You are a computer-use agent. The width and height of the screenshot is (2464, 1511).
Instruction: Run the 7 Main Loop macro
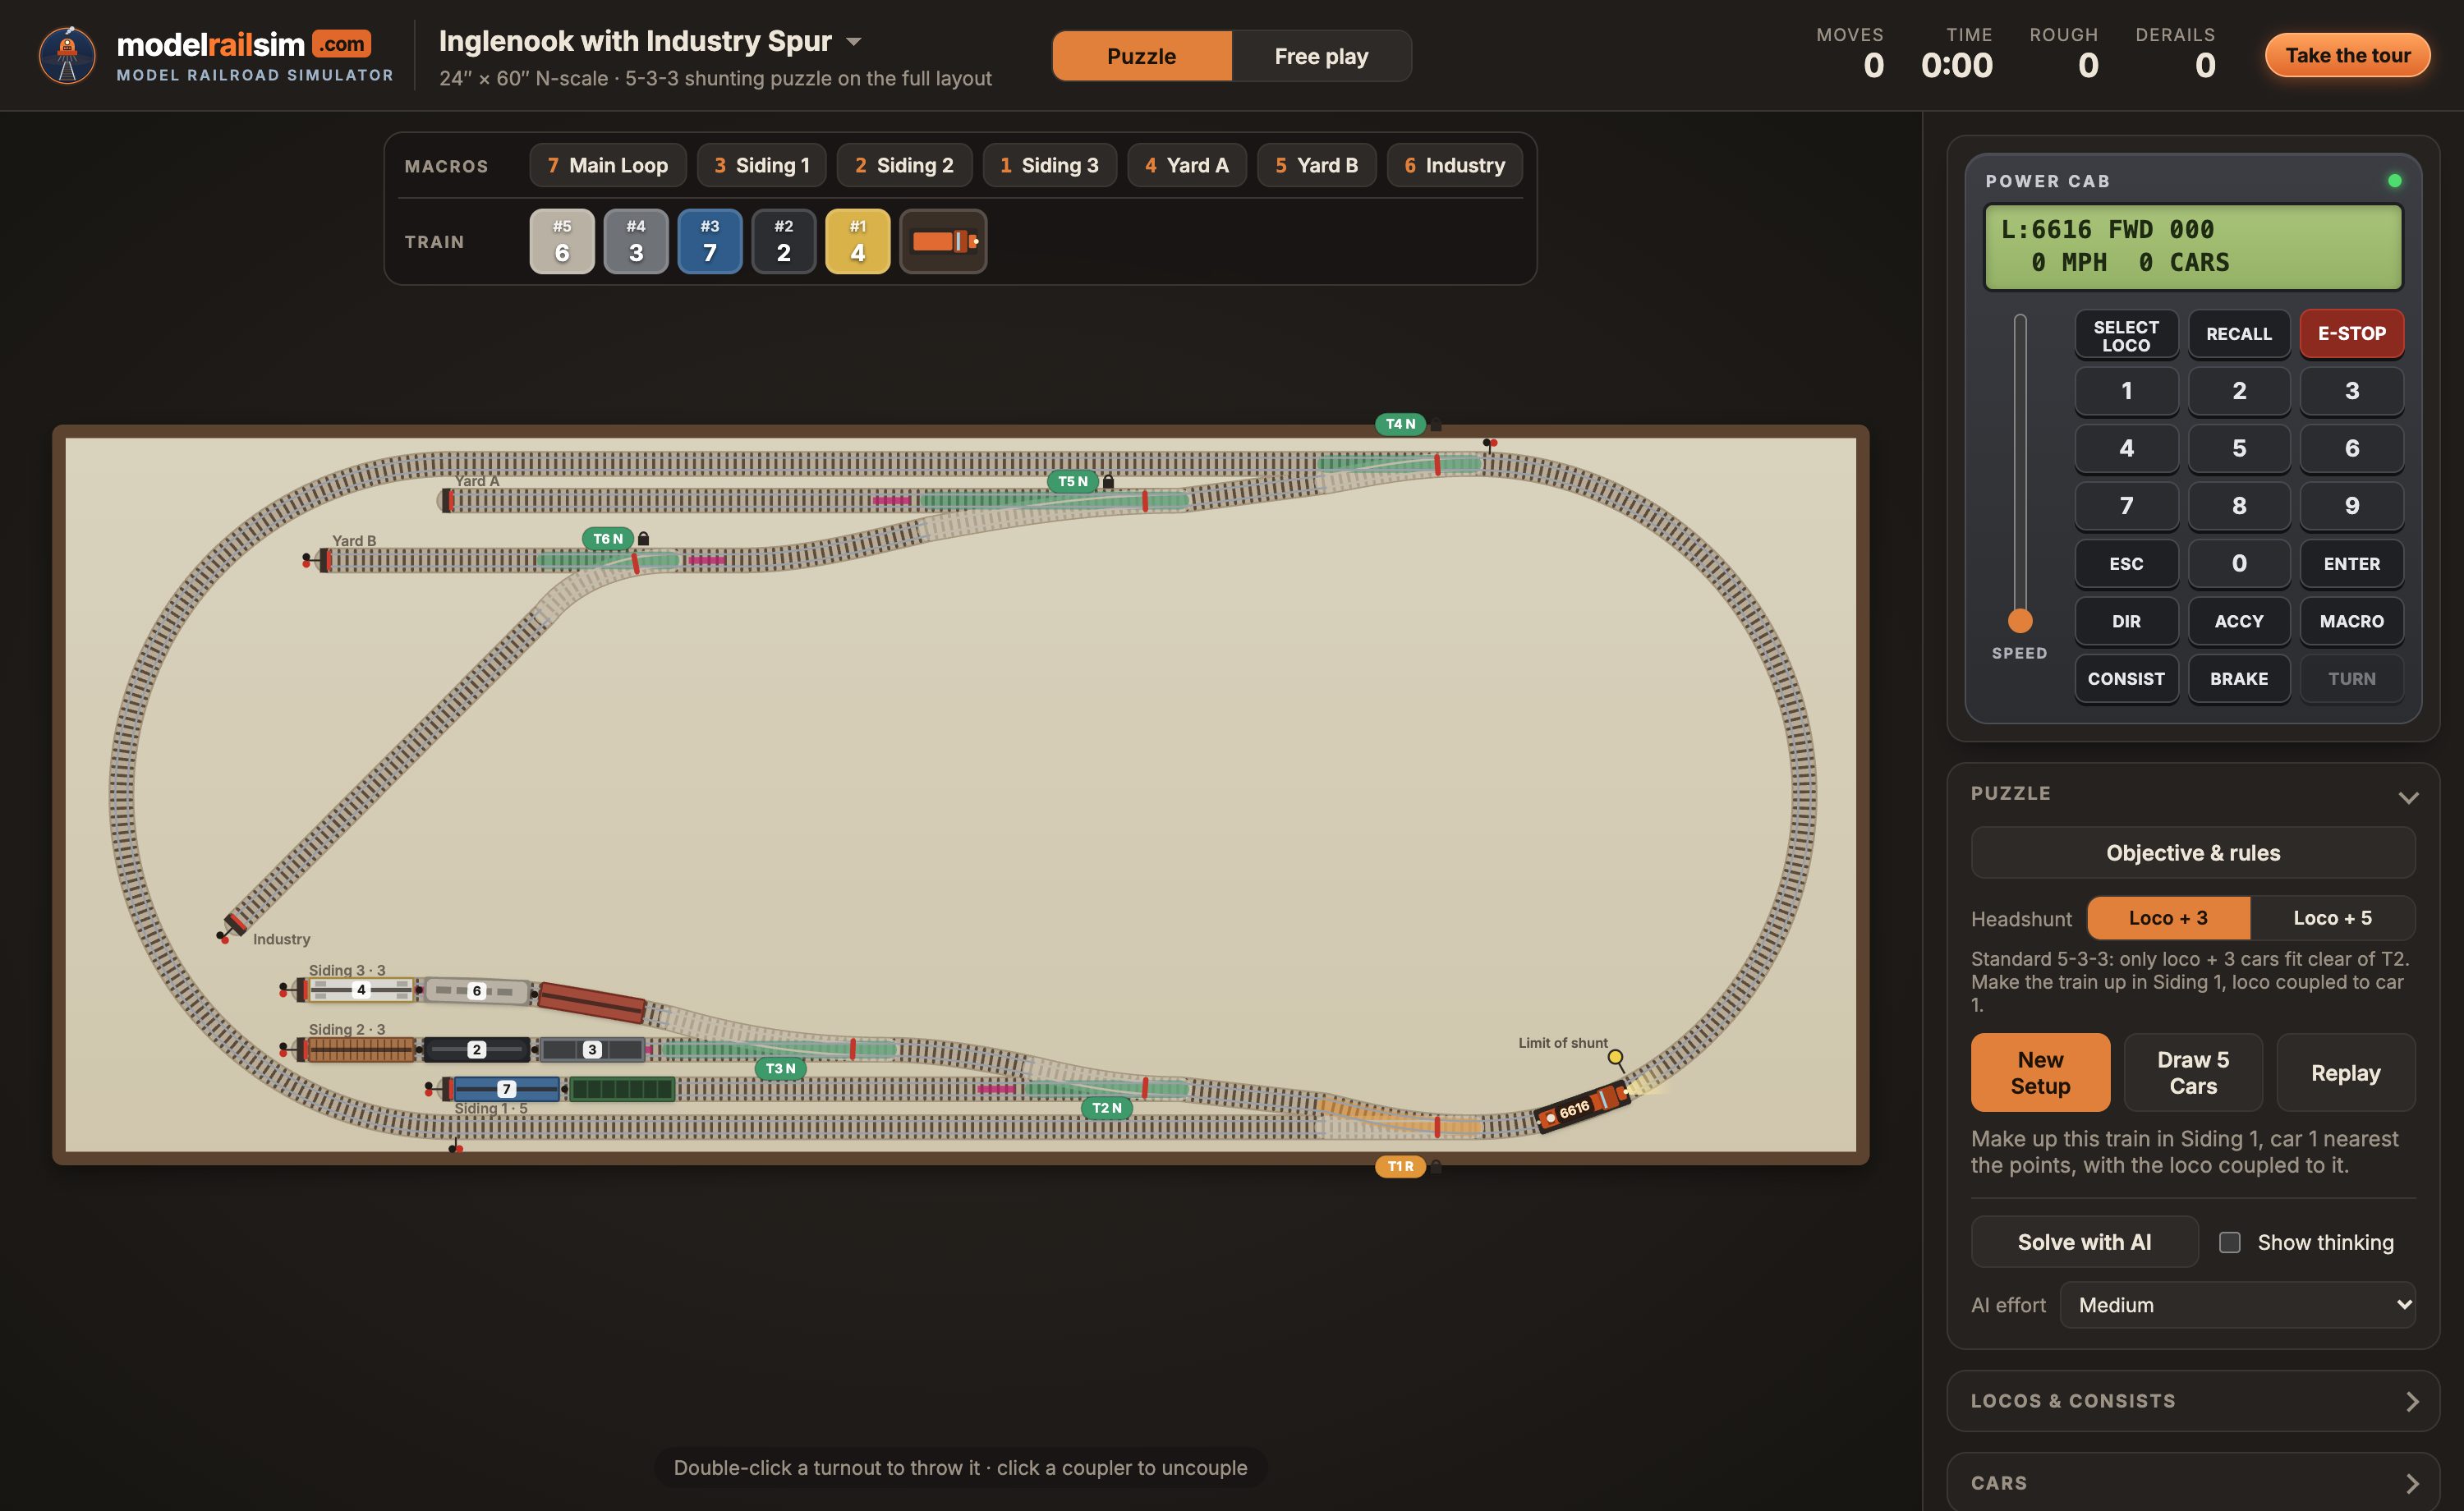pyautogui.click(x=608, y=165)
